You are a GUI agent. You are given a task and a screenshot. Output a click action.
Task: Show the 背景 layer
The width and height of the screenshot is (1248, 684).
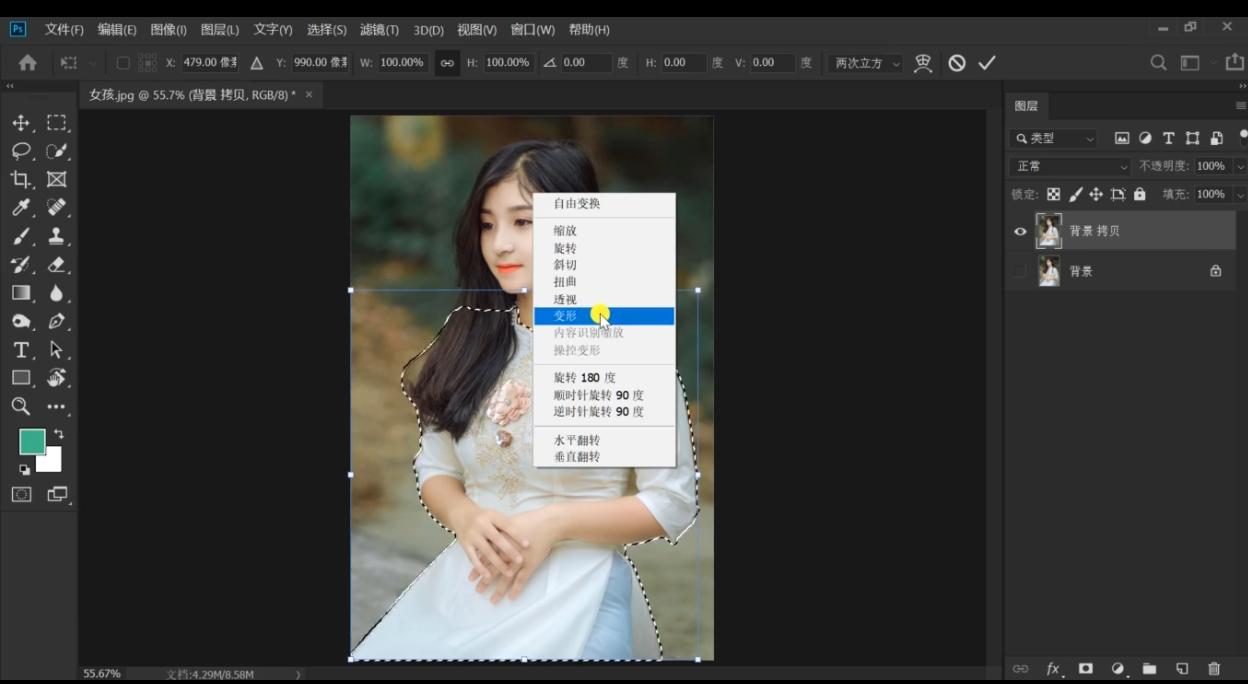point(1019,270)
